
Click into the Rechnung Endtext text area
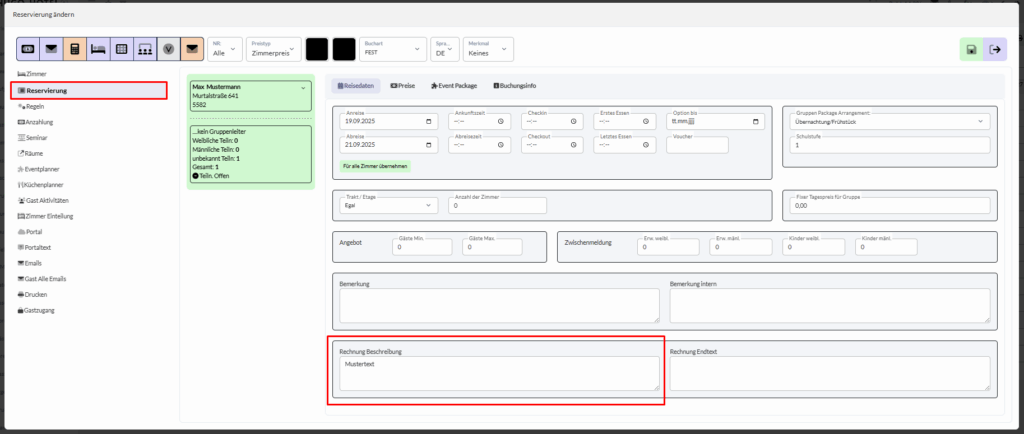829,374
